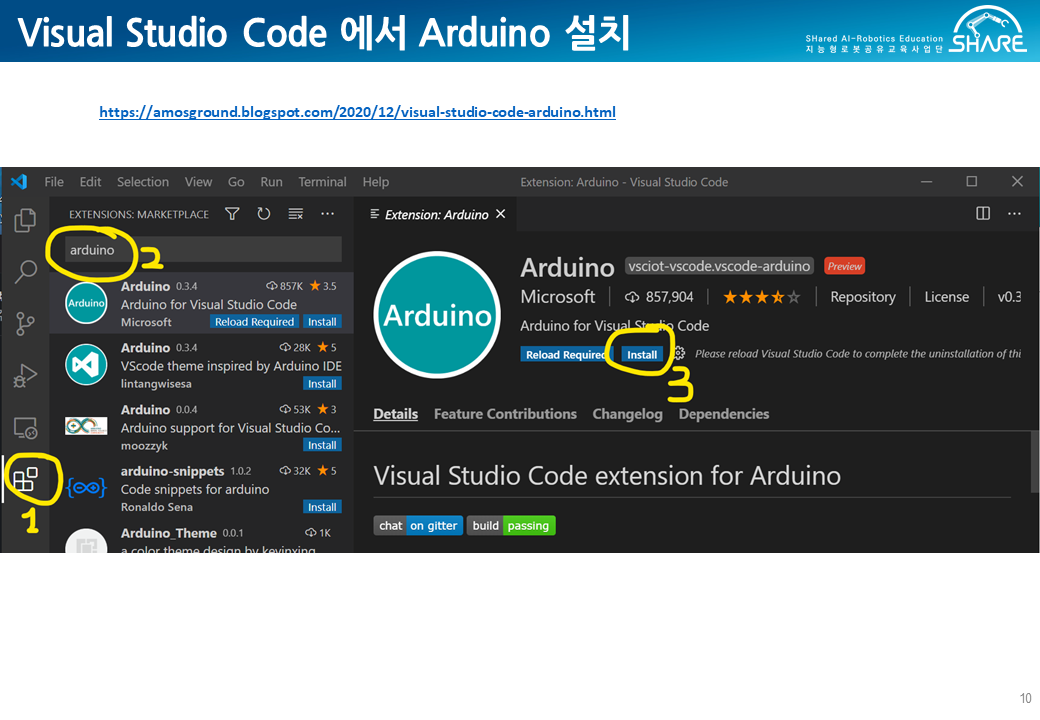
Task: Click the arduino extensions search field
Action: (203, 250)
